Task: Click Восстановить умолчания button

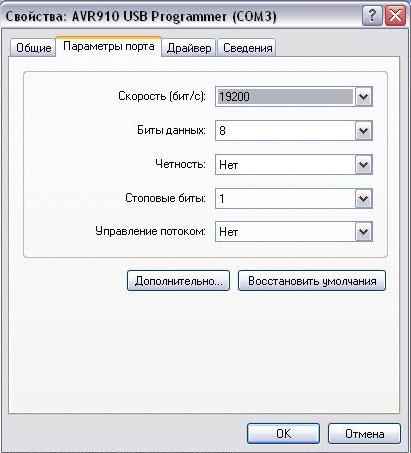Action: pyautogui.click(x=312, y=281)
